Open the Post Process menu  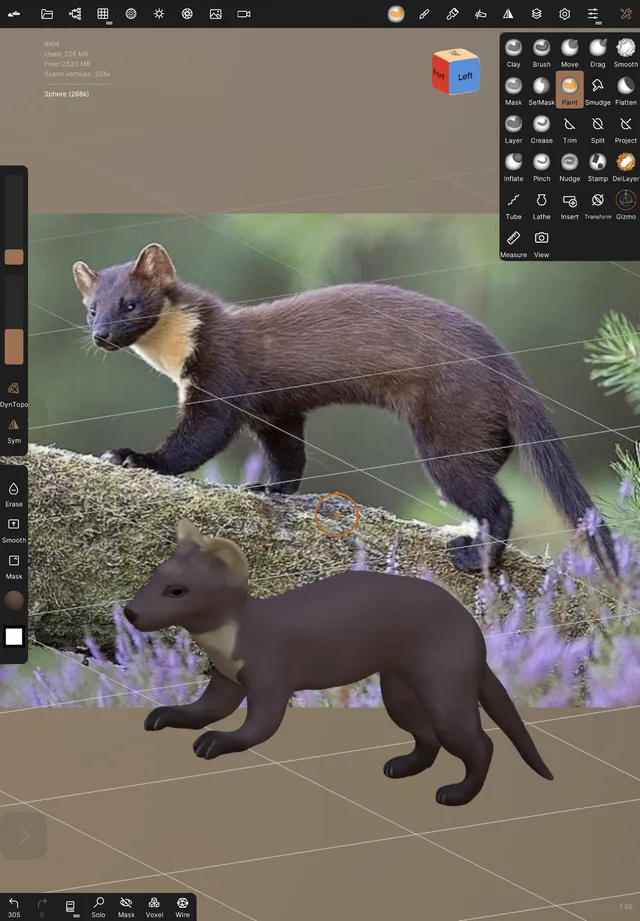pos(187,14)
